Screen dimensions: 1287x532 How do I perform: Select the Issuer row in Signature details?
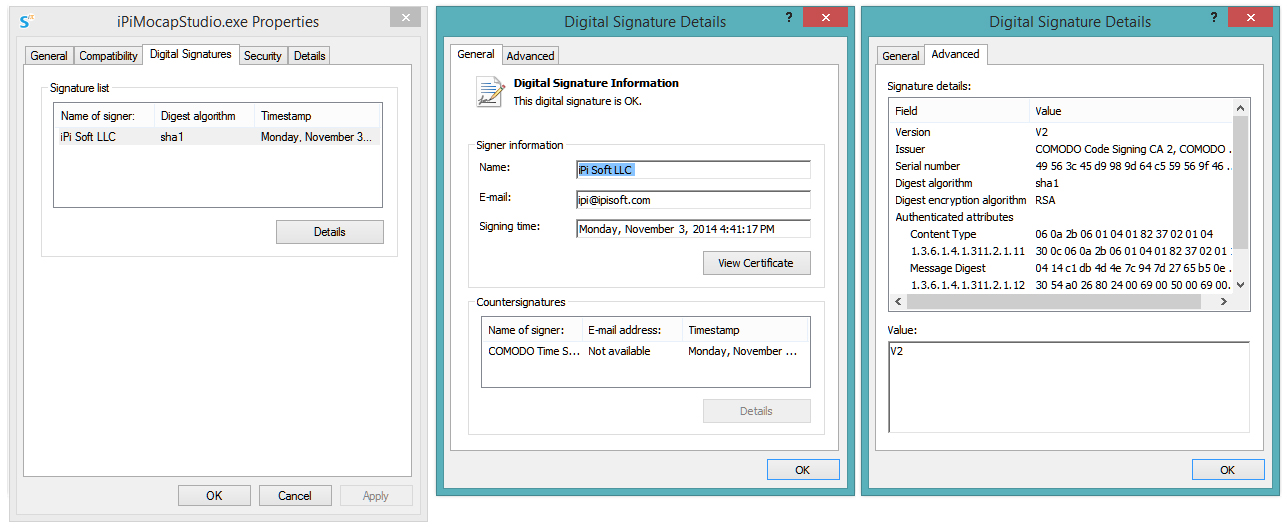point(1061,149)
